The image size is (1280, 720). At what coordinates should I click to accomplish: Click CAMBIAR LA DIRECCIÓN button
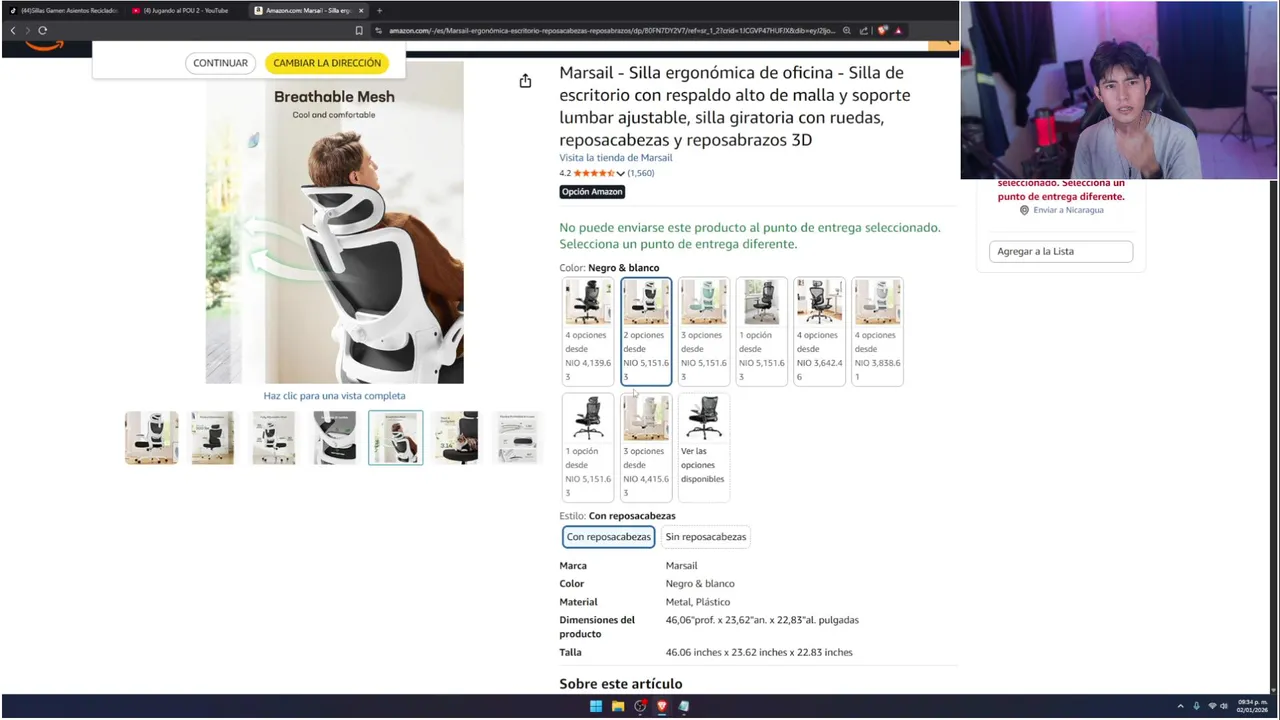pyautogui.click(x=327, y=63)
